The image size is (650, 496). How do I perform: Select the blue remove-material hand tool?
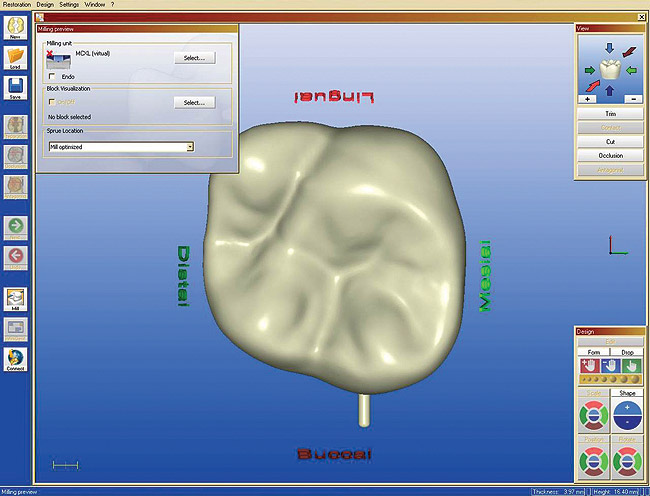point(611,365)
